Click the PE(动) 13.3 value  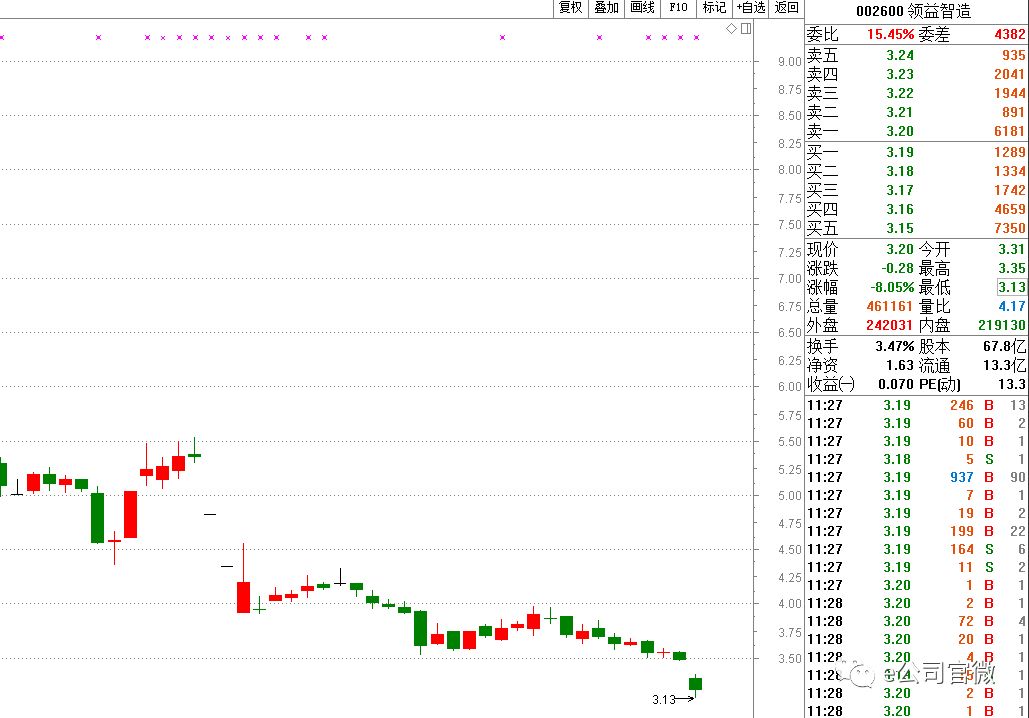coord(1011,384)
